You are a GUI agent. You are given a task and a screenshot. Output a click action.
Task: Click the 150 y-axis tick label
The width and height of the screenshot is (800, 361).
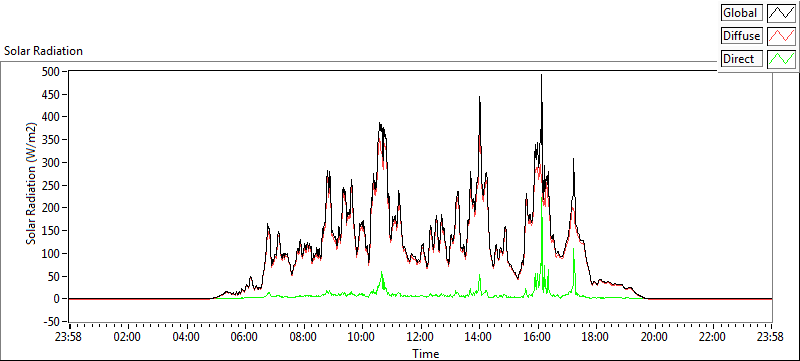tap(52, 230)
